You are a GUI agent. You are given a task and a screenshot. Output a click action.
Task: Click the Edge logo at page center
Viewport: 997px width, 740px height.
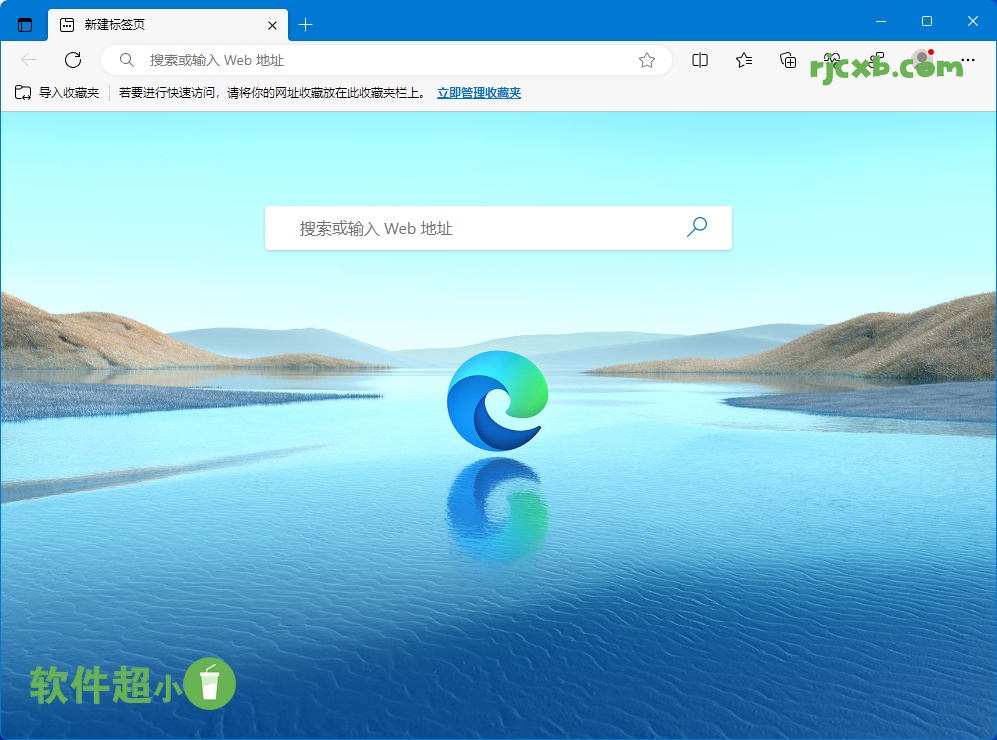pyautogui.click(x=497, y=400)
